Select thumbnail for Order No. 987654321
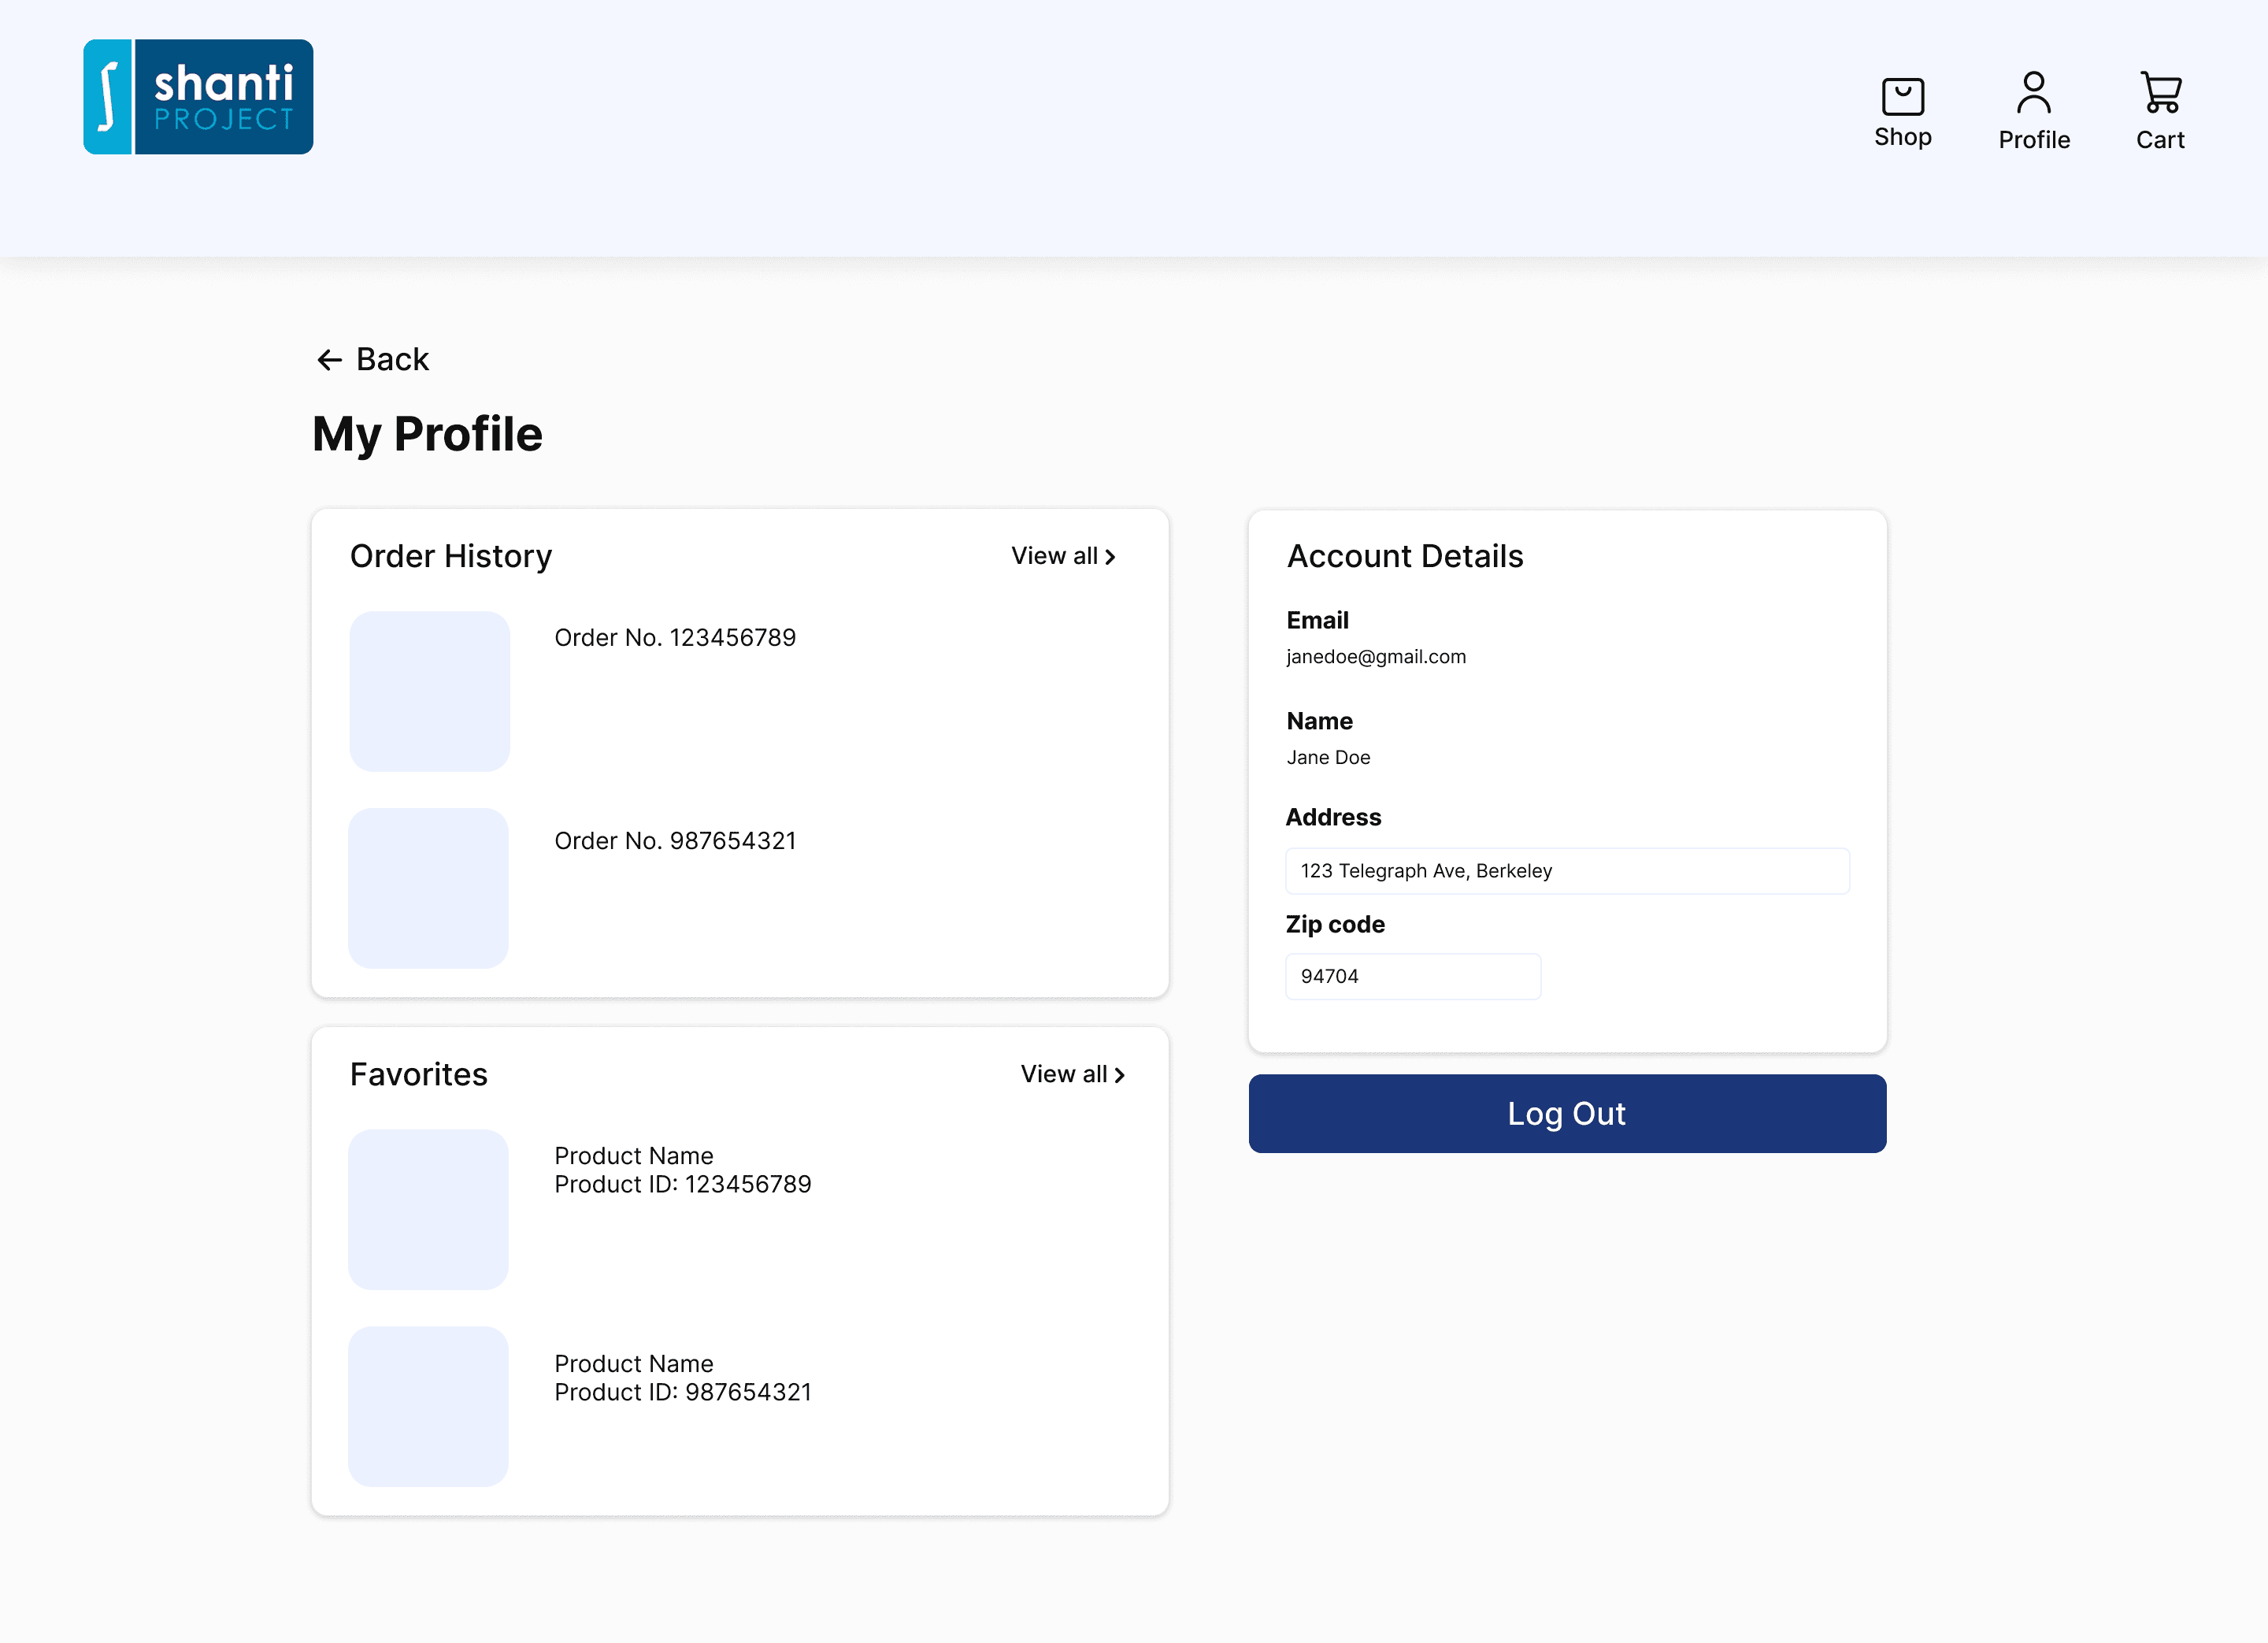Image resolution: width=2268 pixels, height=1643 pixels. click(x=428, y=889)
